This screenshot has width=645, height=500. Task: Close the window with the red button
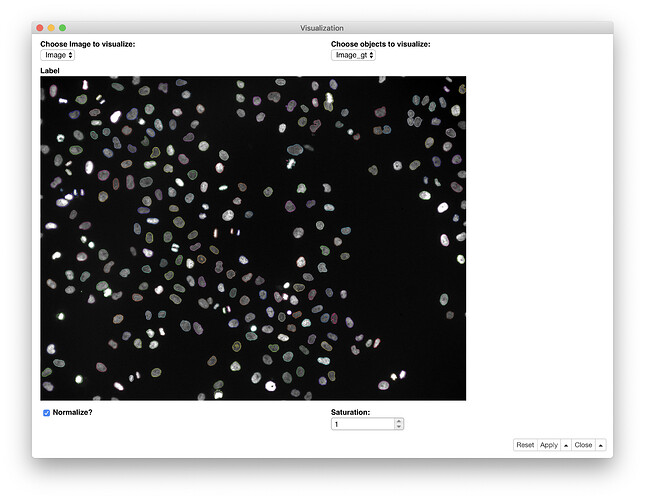point(40,28)
